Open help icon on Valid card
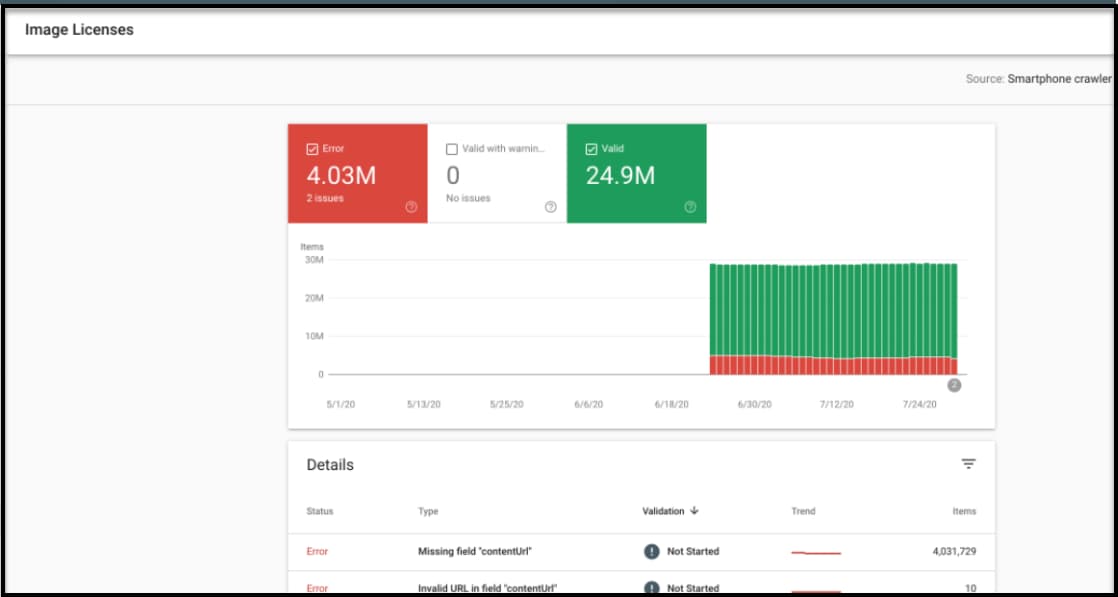1118x597 pixels. (x=690, y=207)
